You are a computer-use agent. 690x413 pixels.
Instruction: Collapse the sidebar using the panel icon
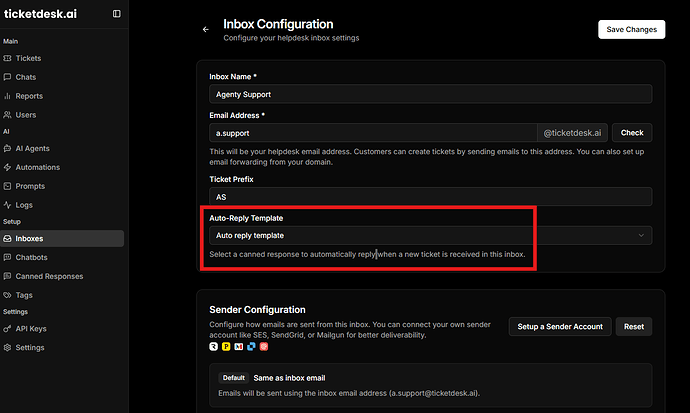117,14
